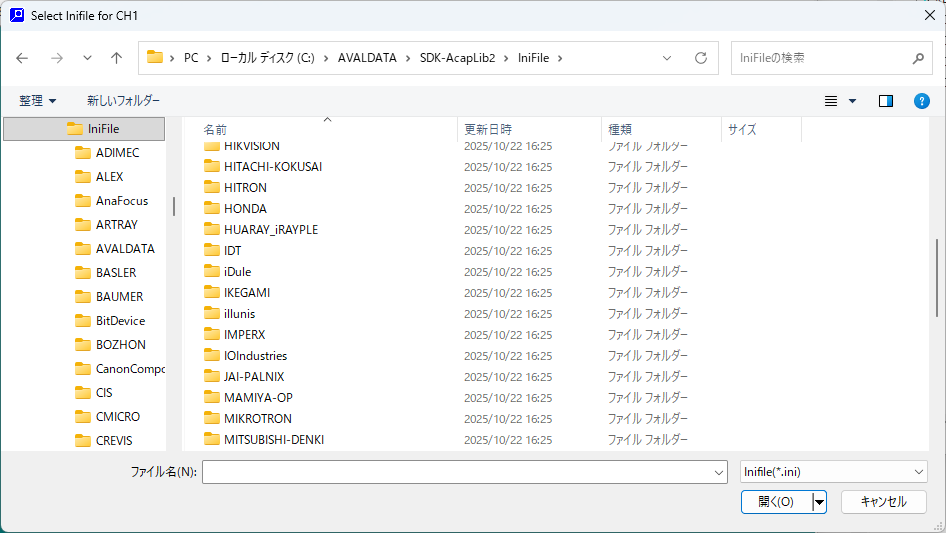946x533 pixels.
Task: Click the file list vertical scrollbar
Action: (x=937, y=280)
